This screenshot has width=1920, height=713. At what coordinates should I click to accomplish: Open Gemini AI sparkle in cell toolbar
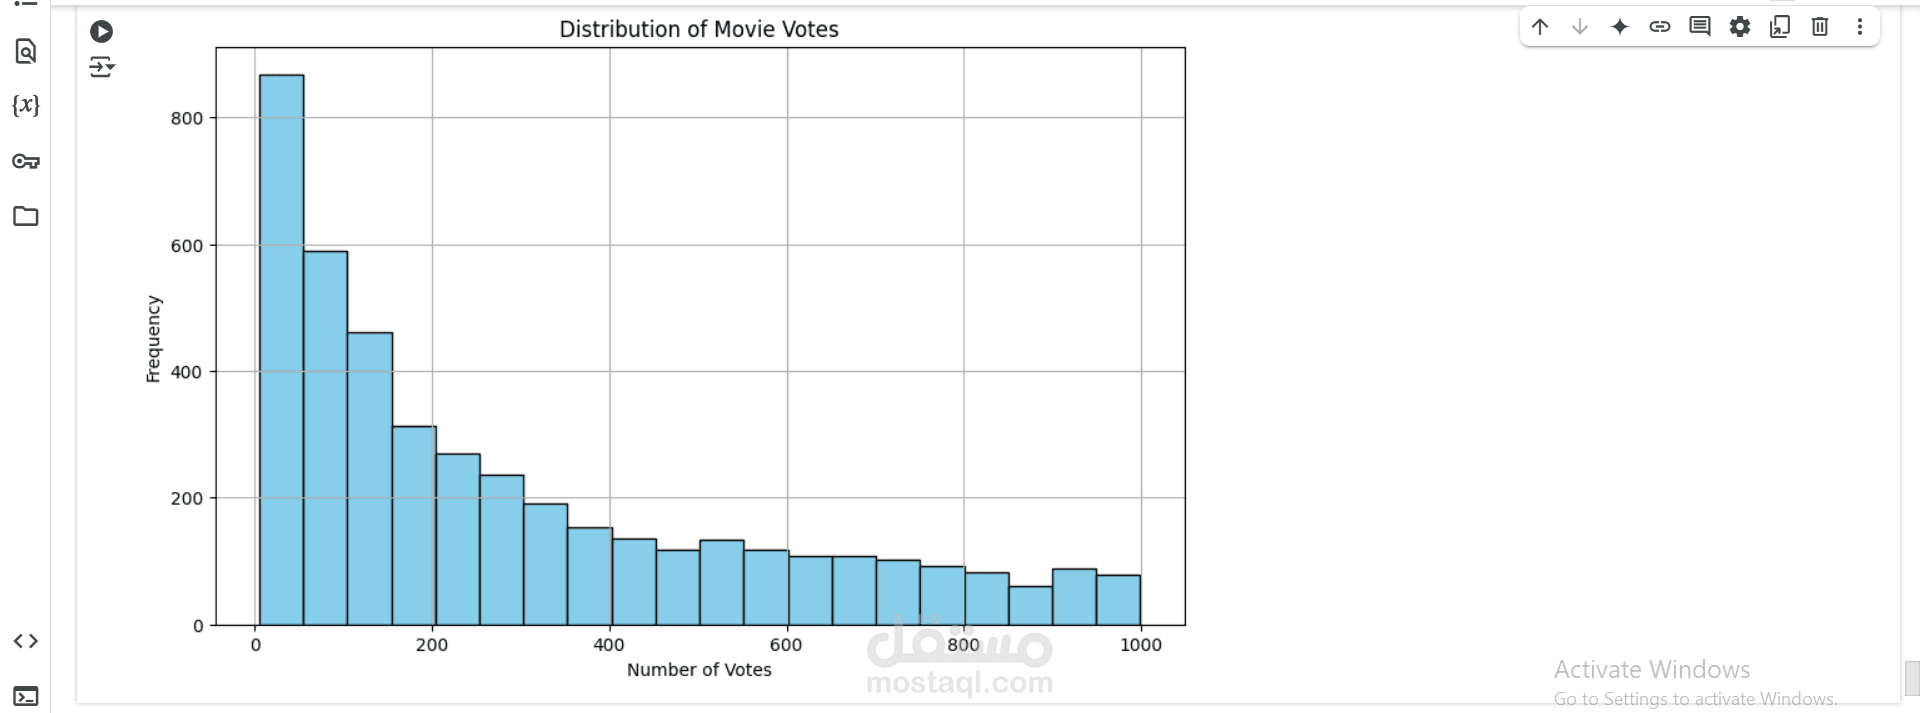1620,27
